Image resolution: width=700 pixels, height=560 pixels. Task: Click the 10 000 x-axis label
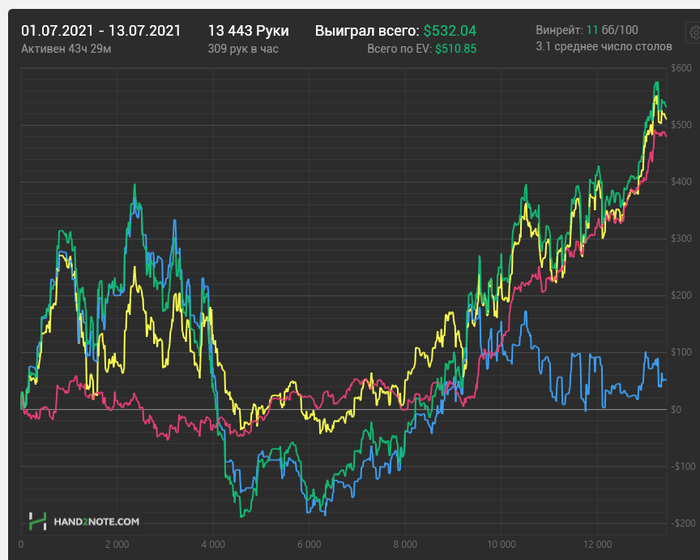pyautogui.click(x=501, y=544)
